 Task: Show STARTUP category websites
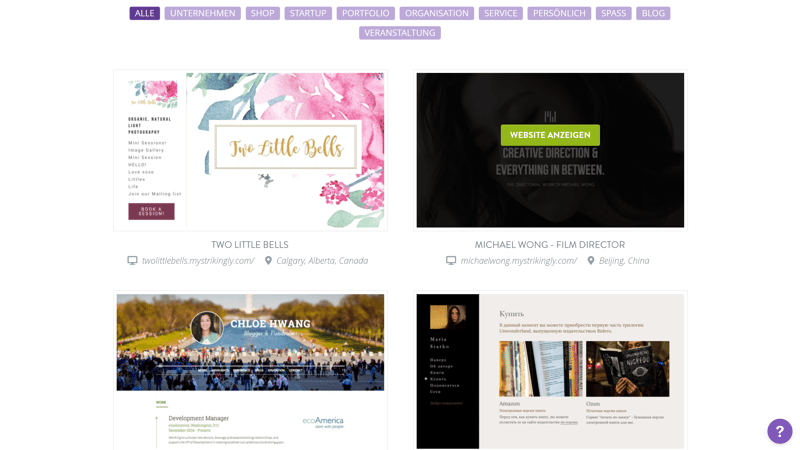coord(308,13)
